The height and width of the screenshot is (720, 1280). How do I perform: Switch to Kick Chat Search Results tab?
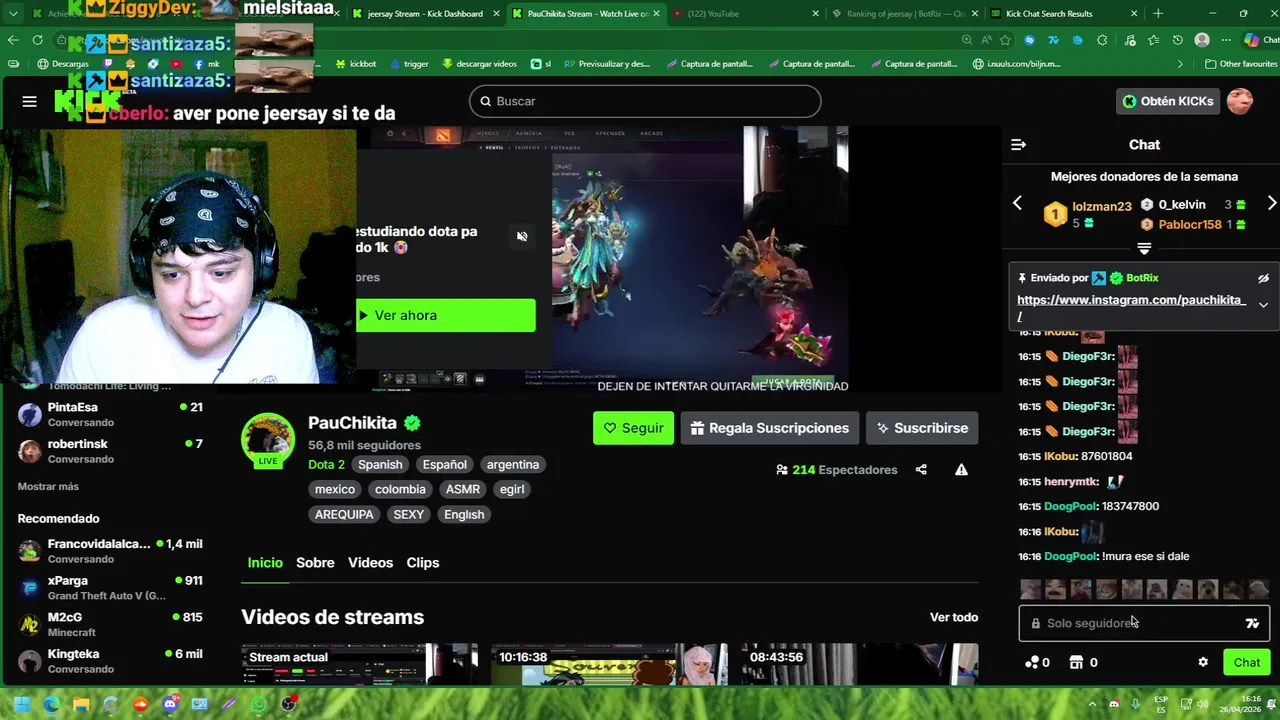pos(1063,14)
